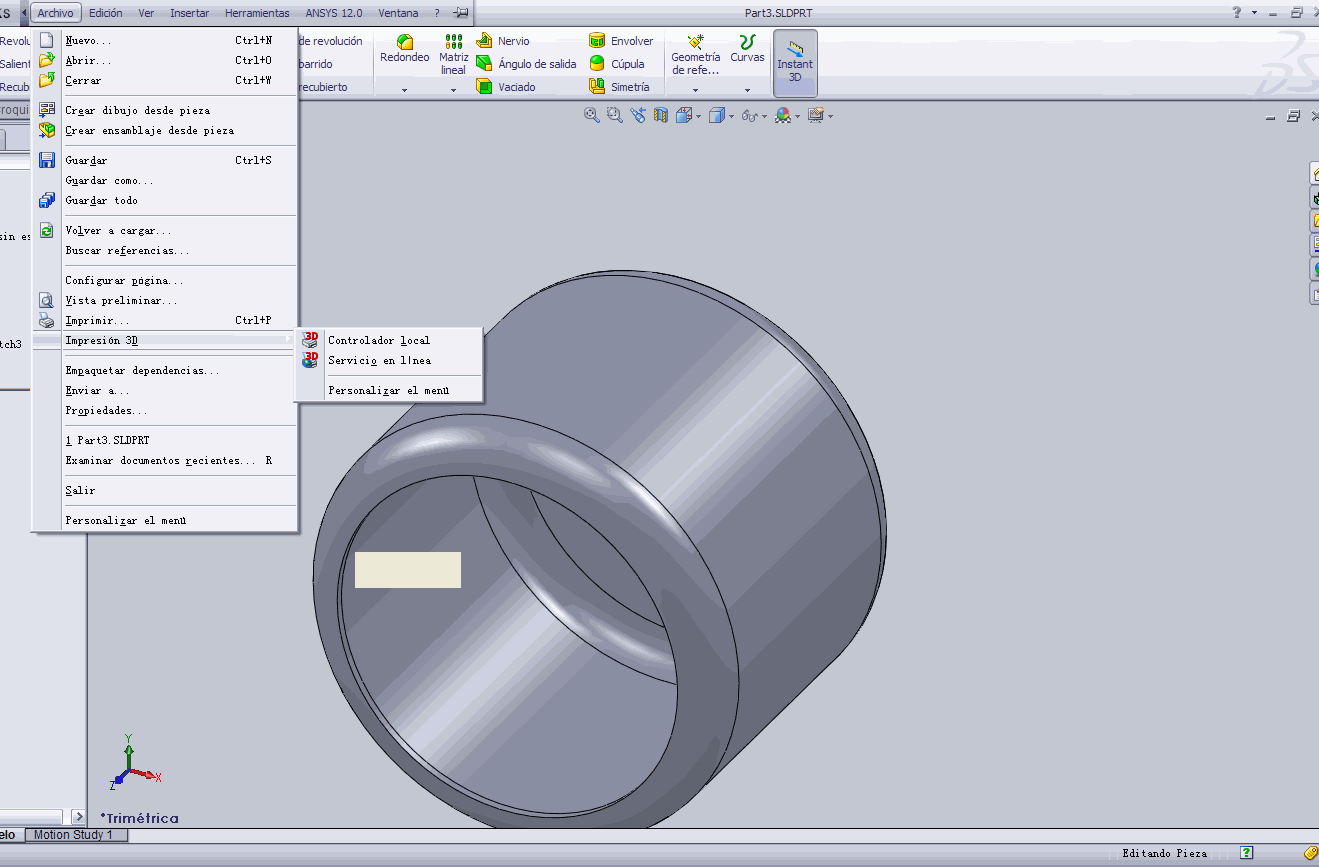
Task: Click the task pane home tab icon
Action: 1314,174
